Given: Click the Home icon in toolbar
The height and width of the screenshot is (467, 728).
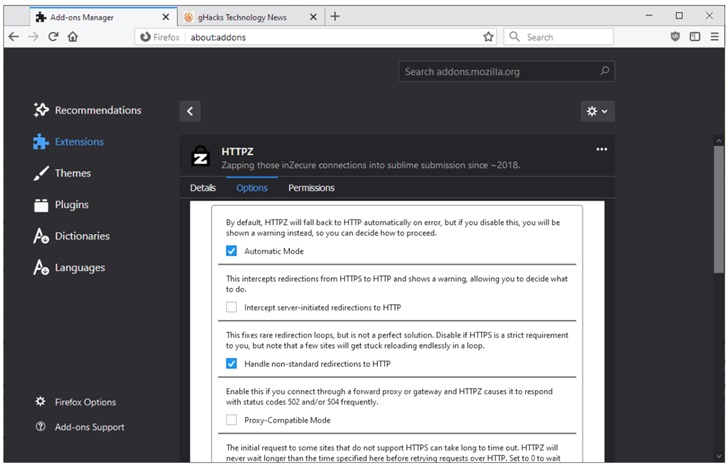Looking at the screenshot, I should click(73, 37).
